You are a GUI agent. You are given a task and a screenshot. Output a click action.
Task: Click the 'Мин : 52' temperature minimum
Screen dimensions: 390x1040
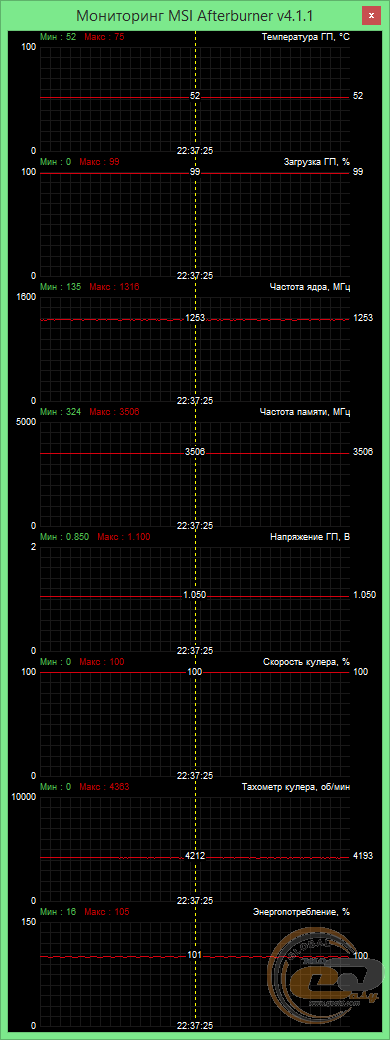(x=58, y=36)
